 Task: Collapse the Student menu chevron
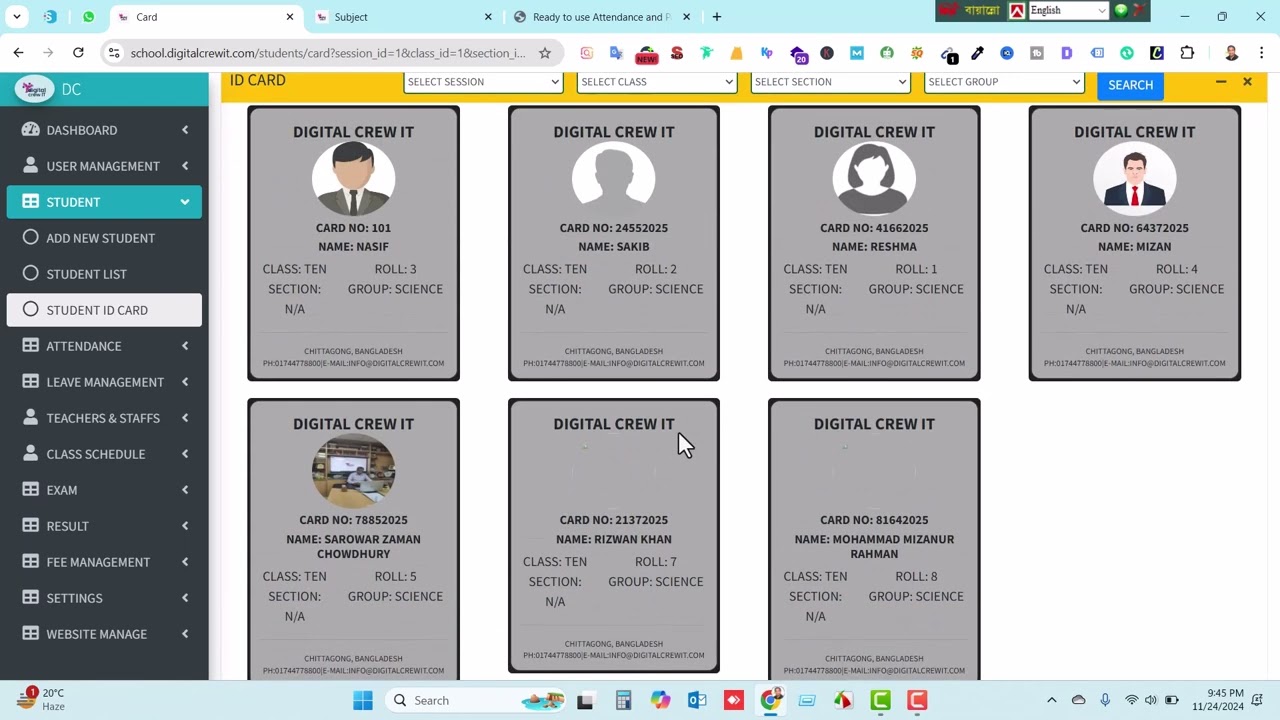coord(185,202)
